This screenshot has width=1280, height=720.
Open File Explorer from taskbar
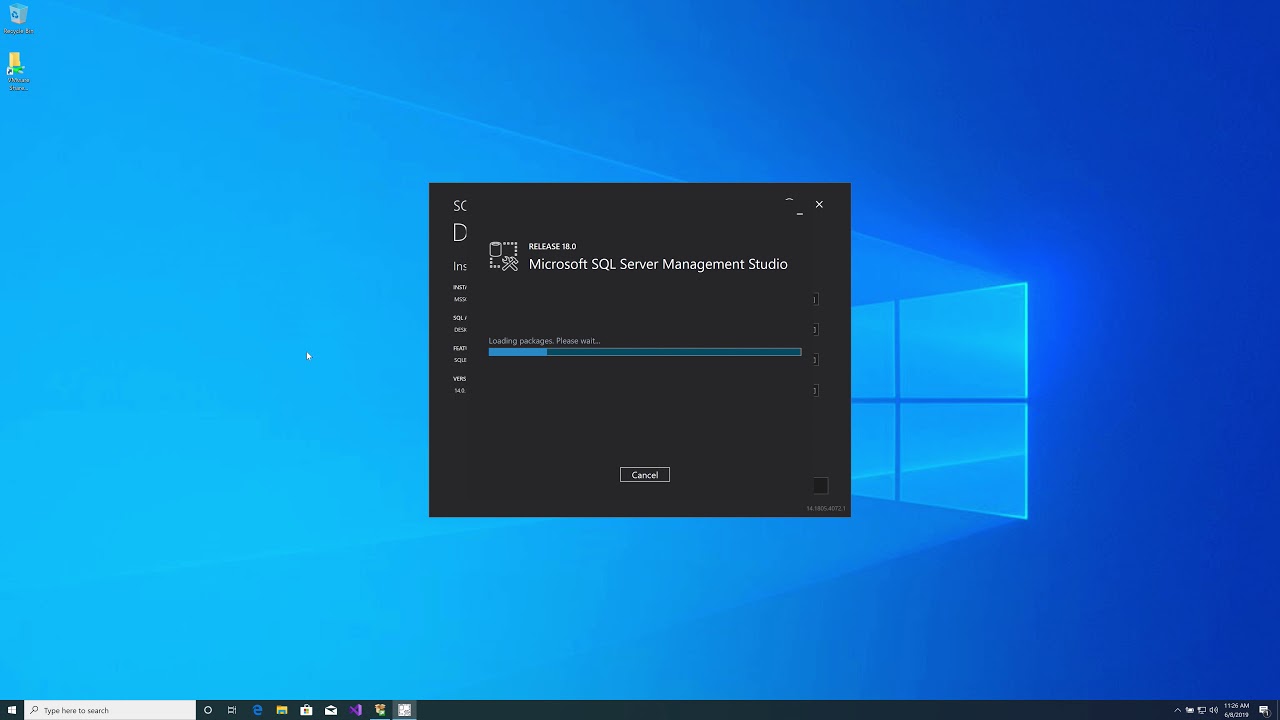(282, 710)
